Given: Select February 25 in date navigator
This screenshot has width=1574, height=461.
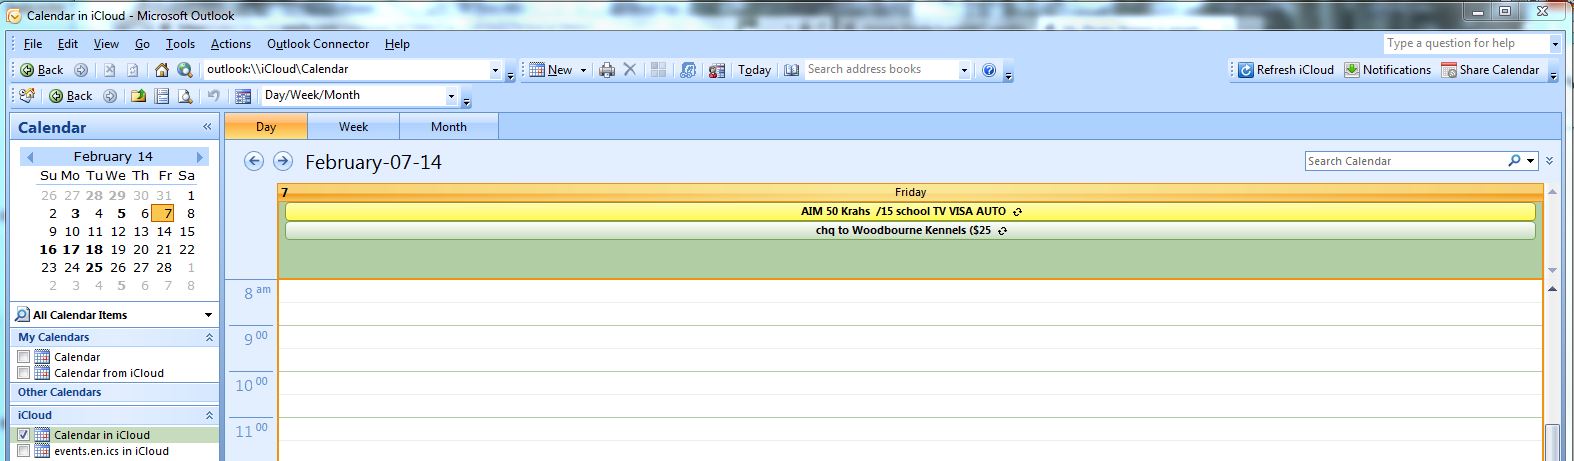Looking at the screenshot, I should [94, 268].
